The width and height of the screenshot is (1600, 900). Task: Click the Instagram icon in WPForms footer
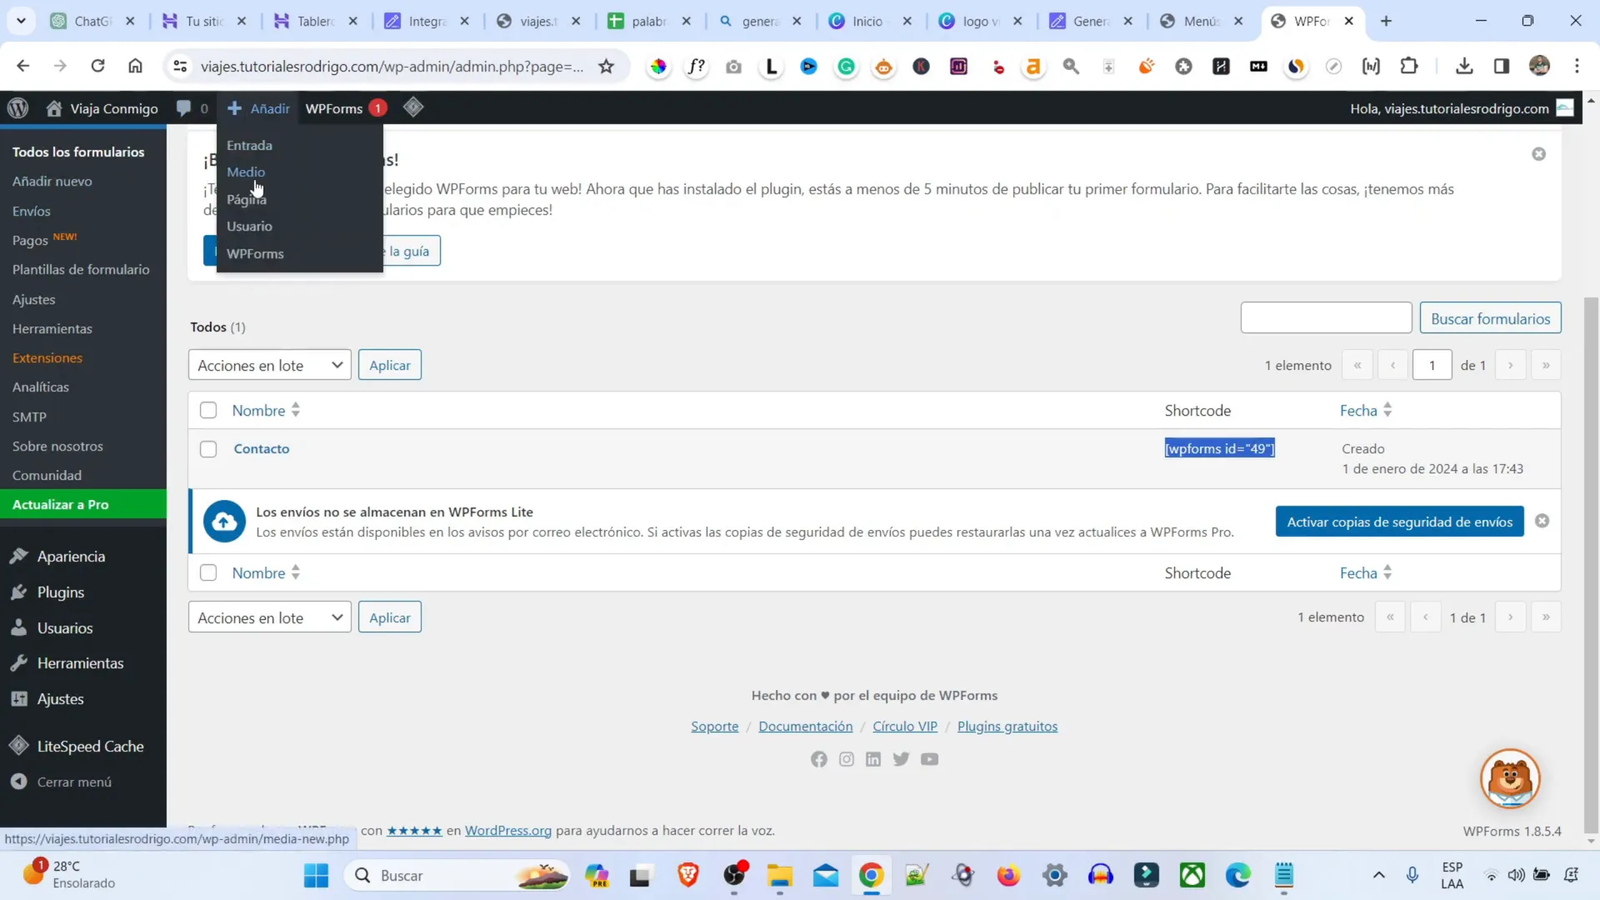coord(845,759)
